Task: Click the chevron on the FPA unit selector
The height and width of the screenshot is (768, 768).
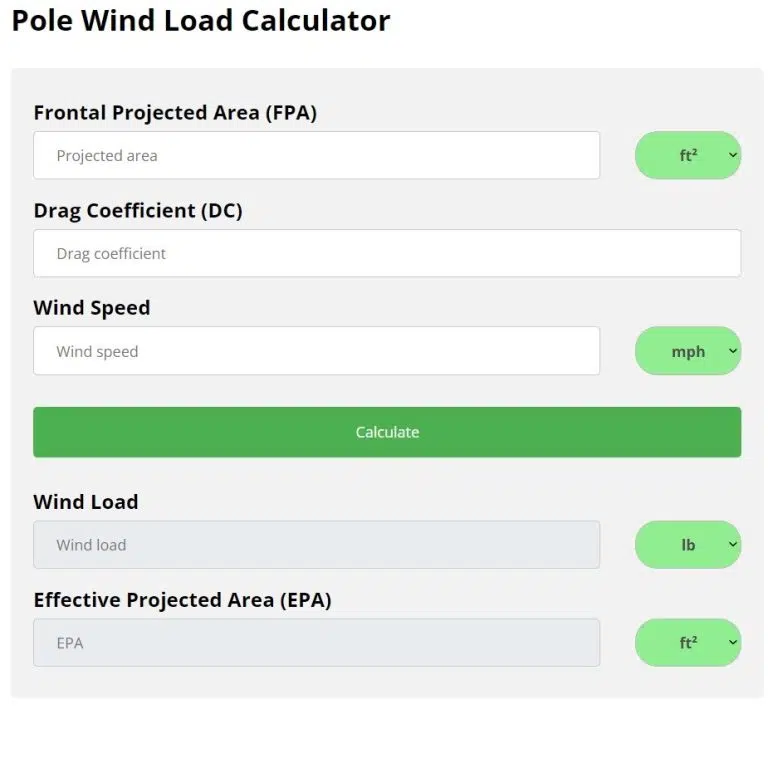Action: (x=733, y=156)
